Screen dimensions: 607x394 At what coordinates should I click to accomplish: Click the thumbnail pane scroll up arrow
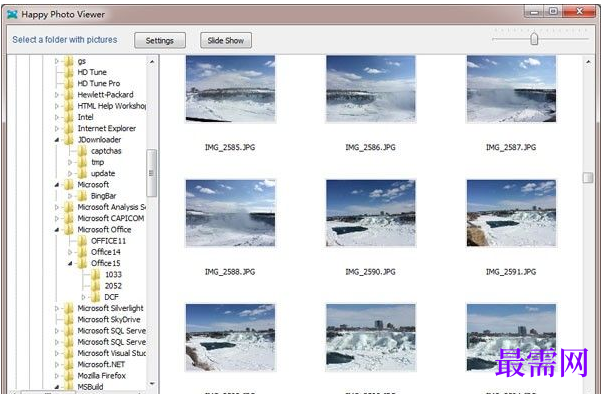[x=588, y=62]
